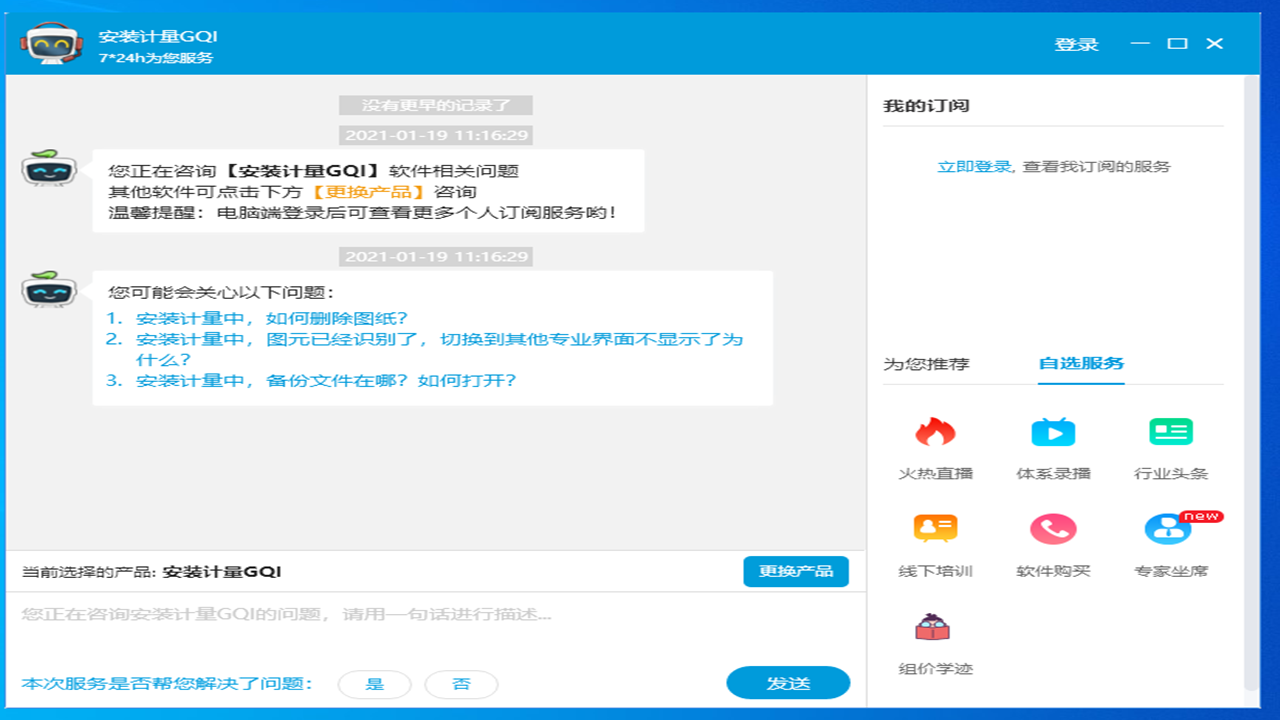This screenshot has width=1280, height=720.
Task: Open the 软件购买 software purchase icon
Action: click(1055, 528)
